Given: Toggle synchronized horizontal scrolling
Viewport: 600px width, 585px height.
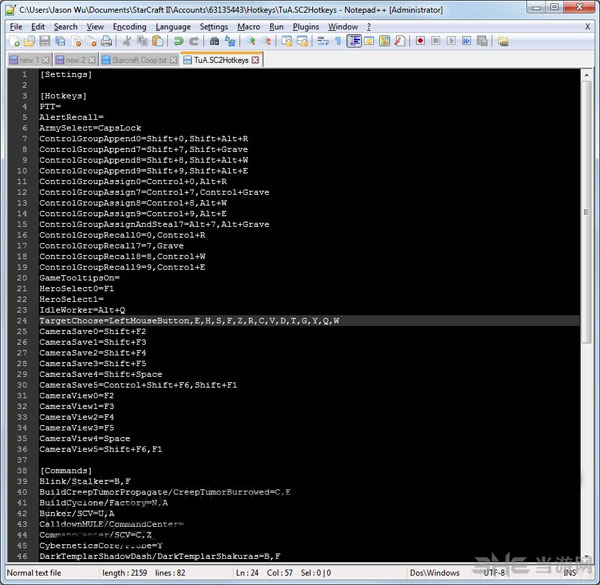Looking at the screenshot, I should tap(302, 41).
